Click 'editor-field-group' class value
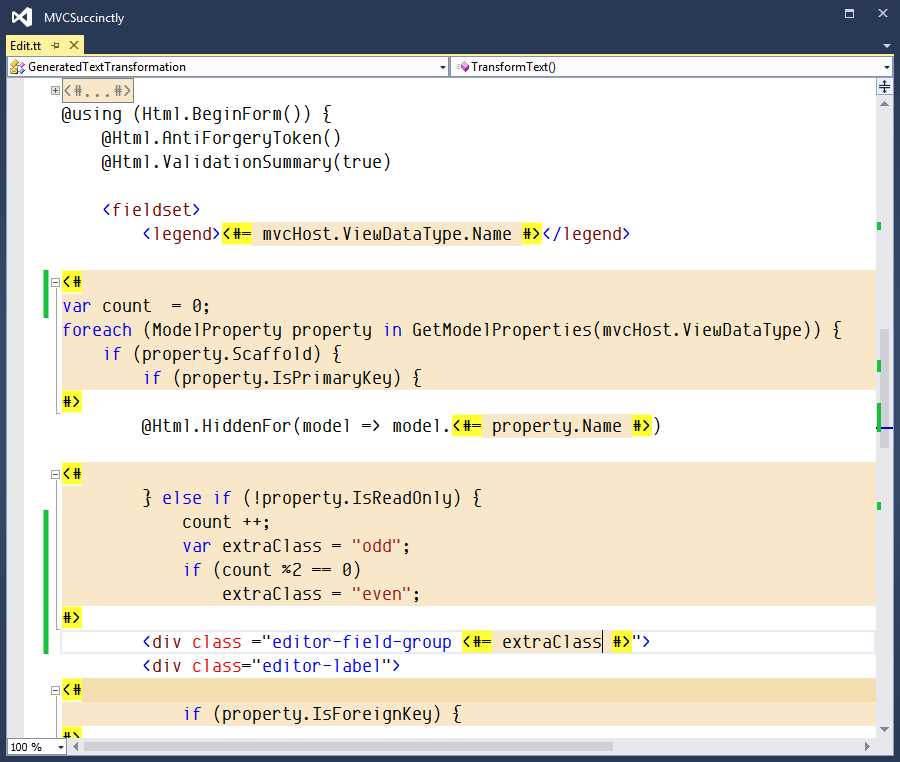 362,642
